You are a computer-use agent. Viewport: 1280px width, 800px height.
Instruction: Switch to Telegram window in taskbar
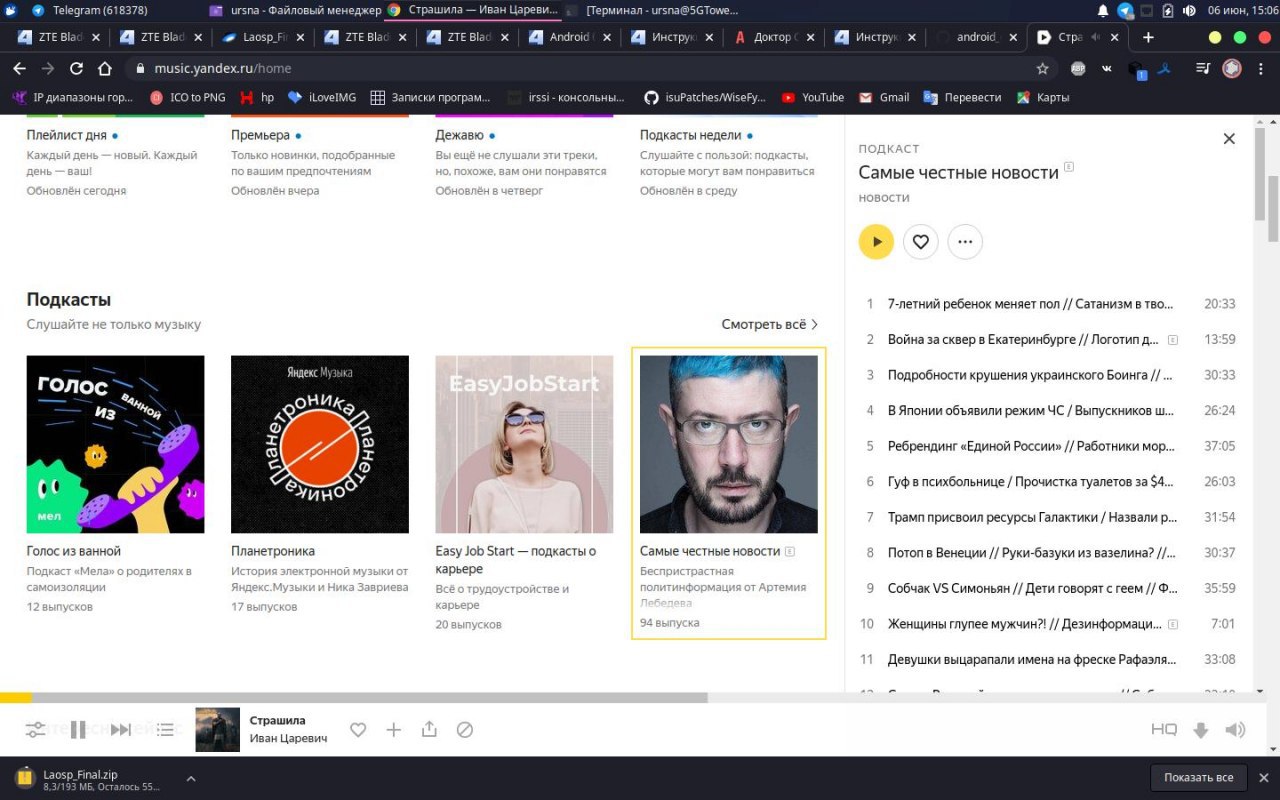click(92, 10)
